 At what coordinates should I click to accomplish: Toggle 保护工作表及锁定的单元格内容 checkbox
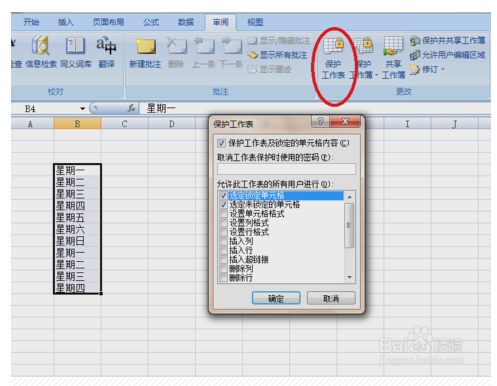(x=221, y=143)
